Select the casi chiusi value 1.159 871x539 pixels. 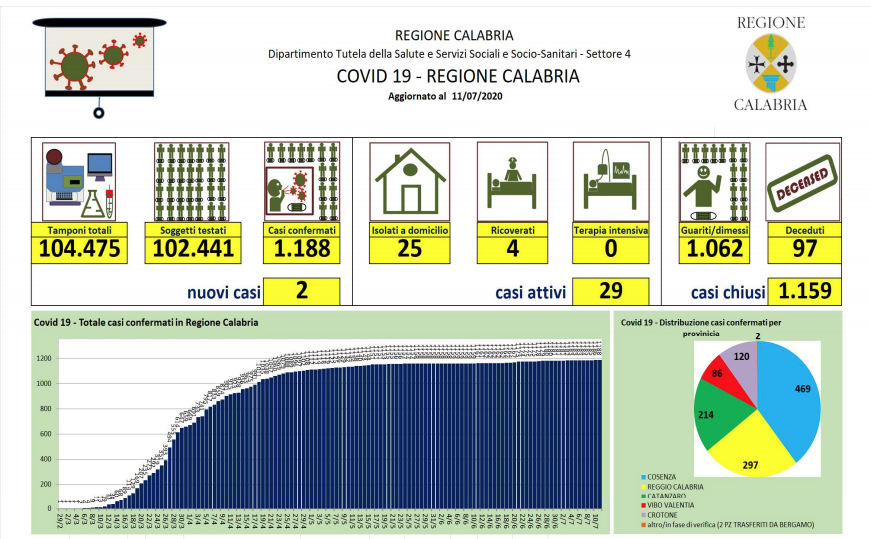[x=803, y=291]
